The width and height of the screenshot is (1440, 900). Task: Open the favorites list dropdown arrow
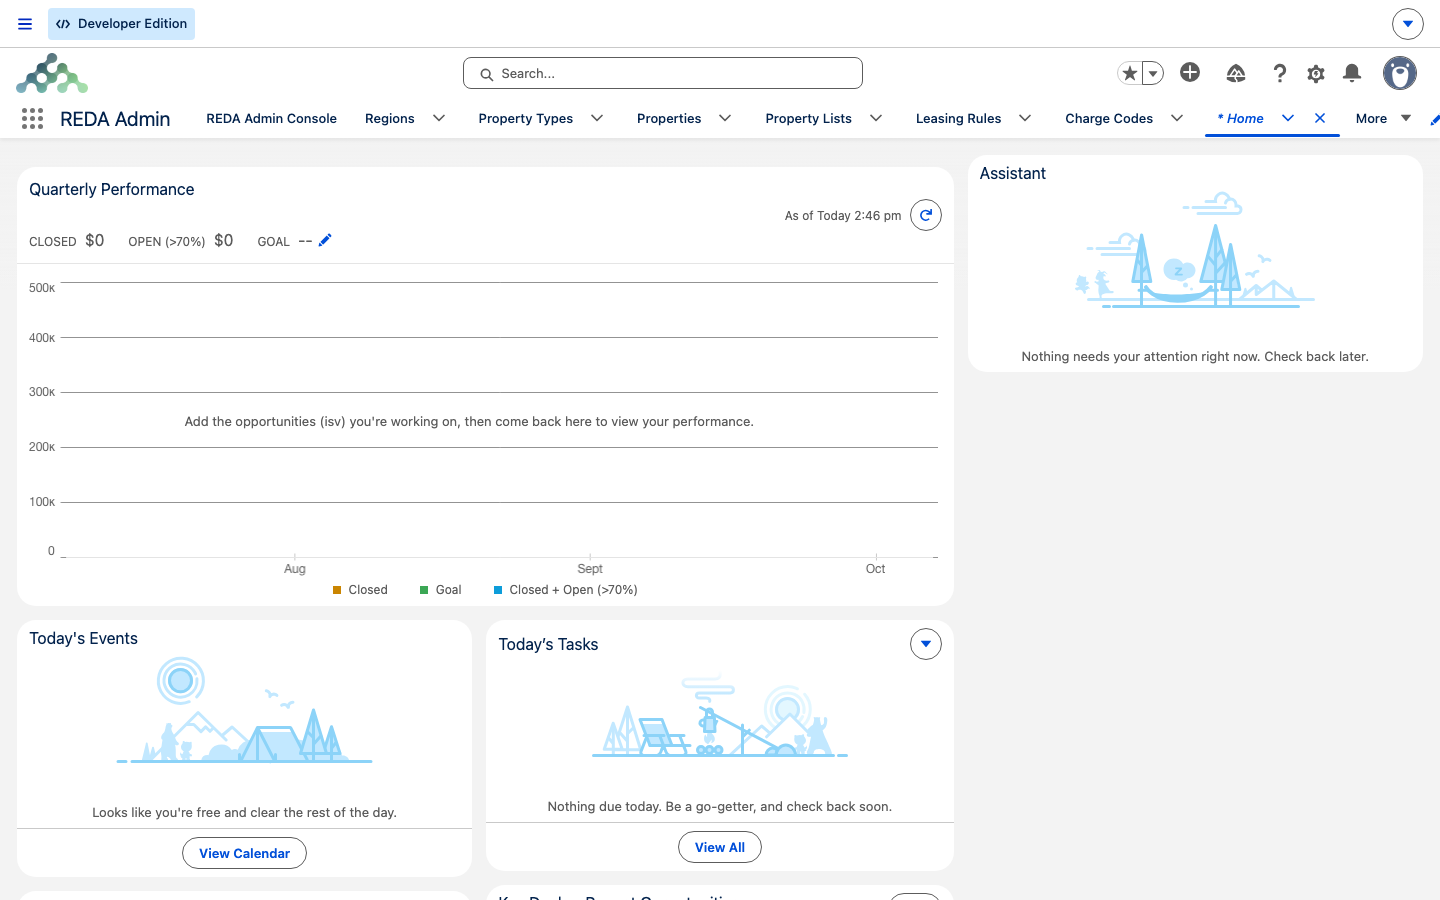1153,73
